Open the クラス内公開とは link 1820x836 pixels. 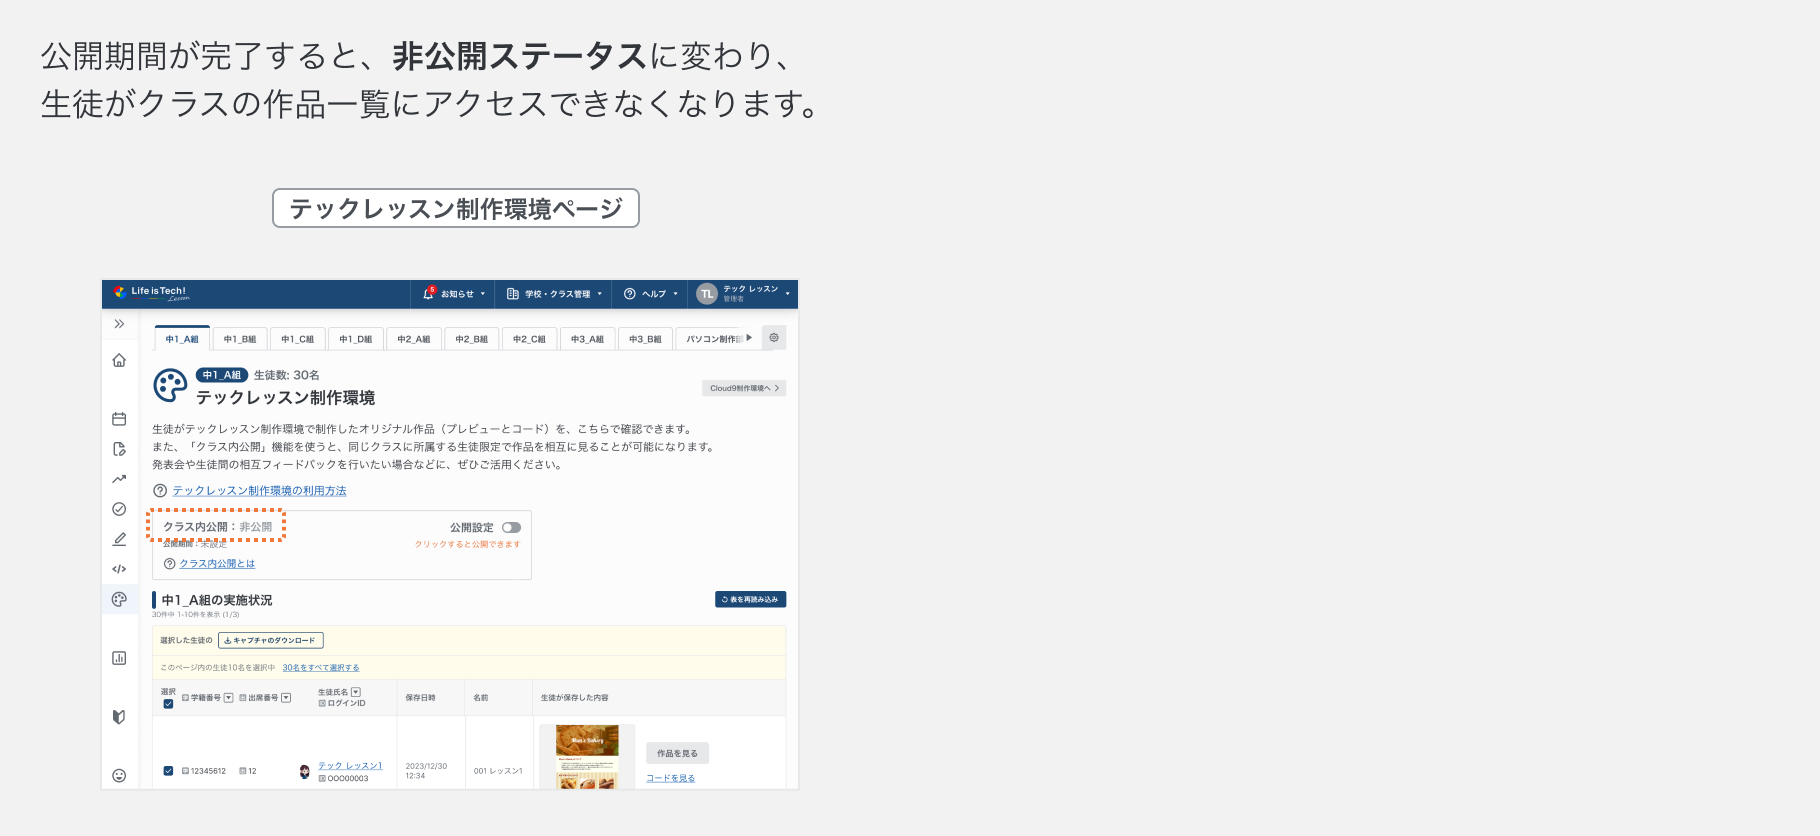pyautogui.click(x=217, y=564)
